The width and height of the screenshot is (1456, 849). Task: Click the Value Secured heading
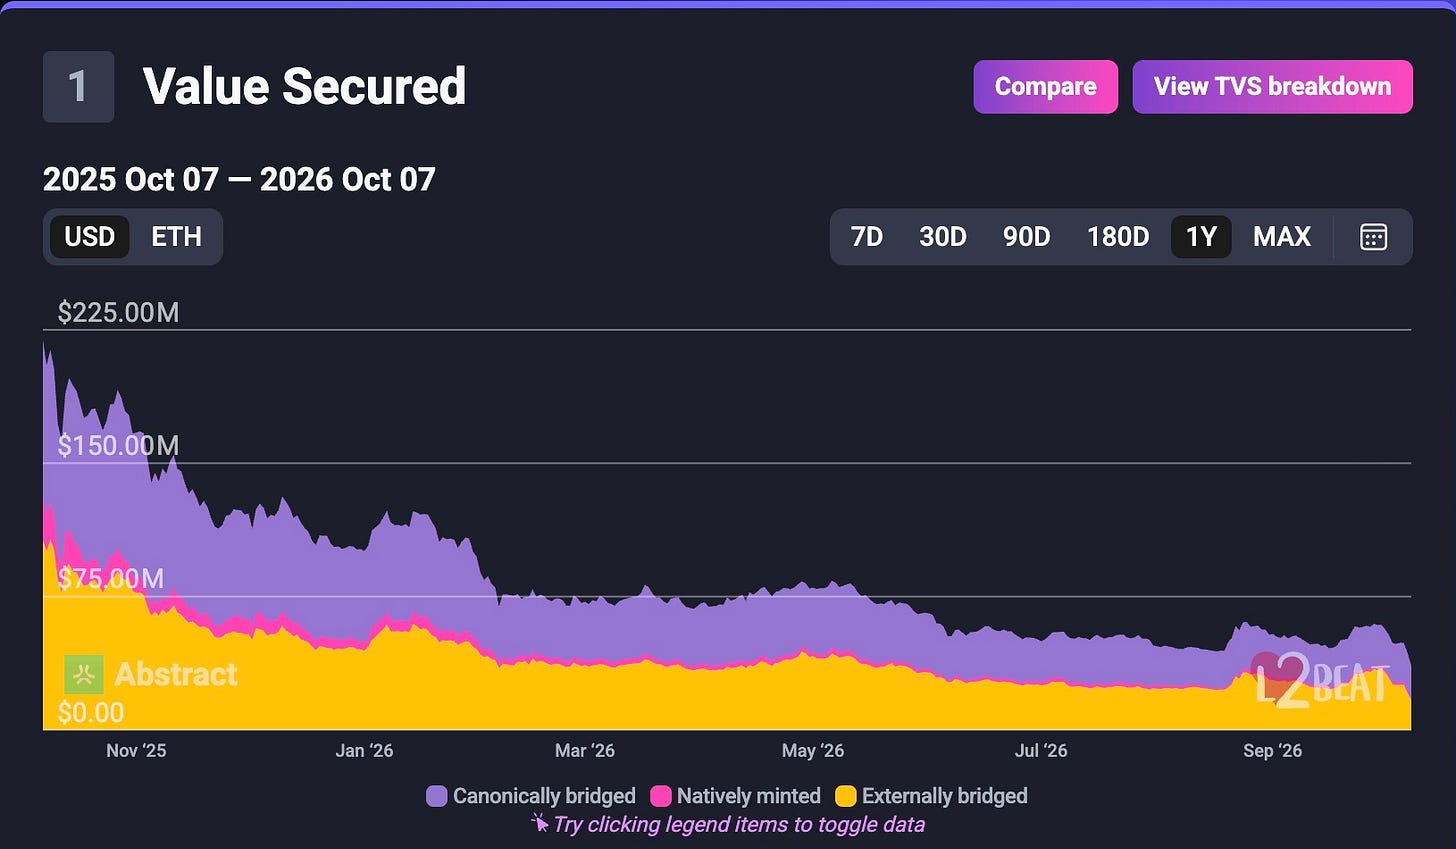305,86
